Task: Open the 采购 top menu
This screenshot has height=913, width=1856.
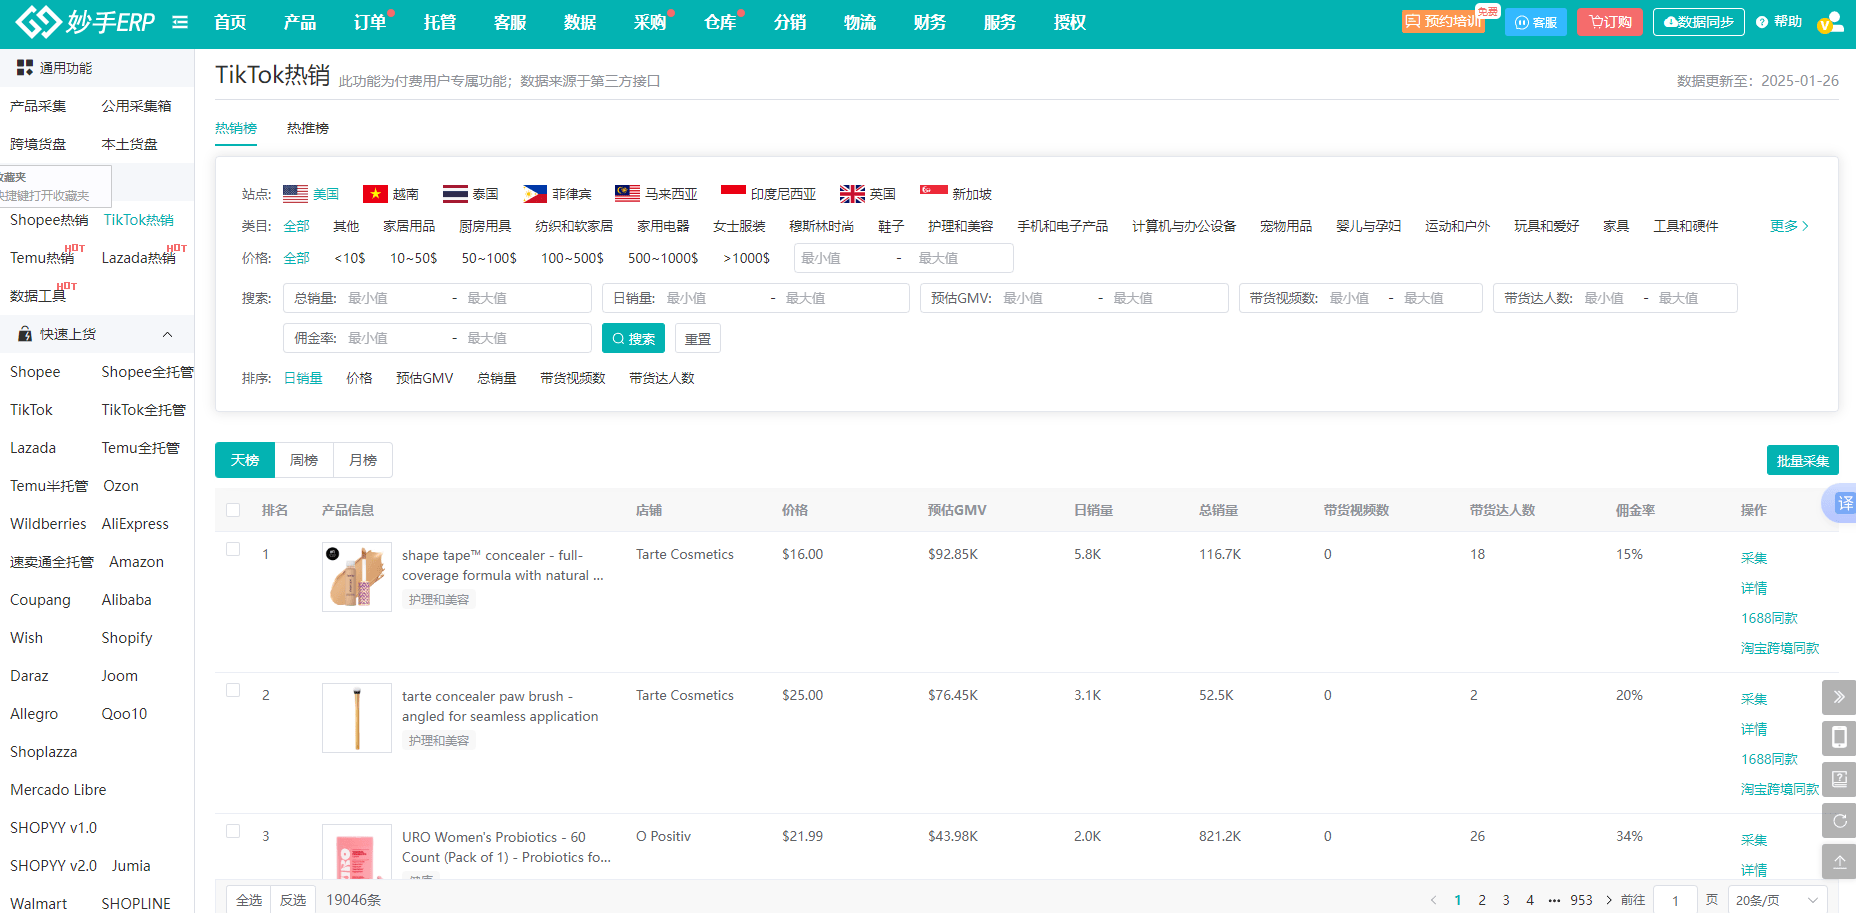Action: pos(650,22)
